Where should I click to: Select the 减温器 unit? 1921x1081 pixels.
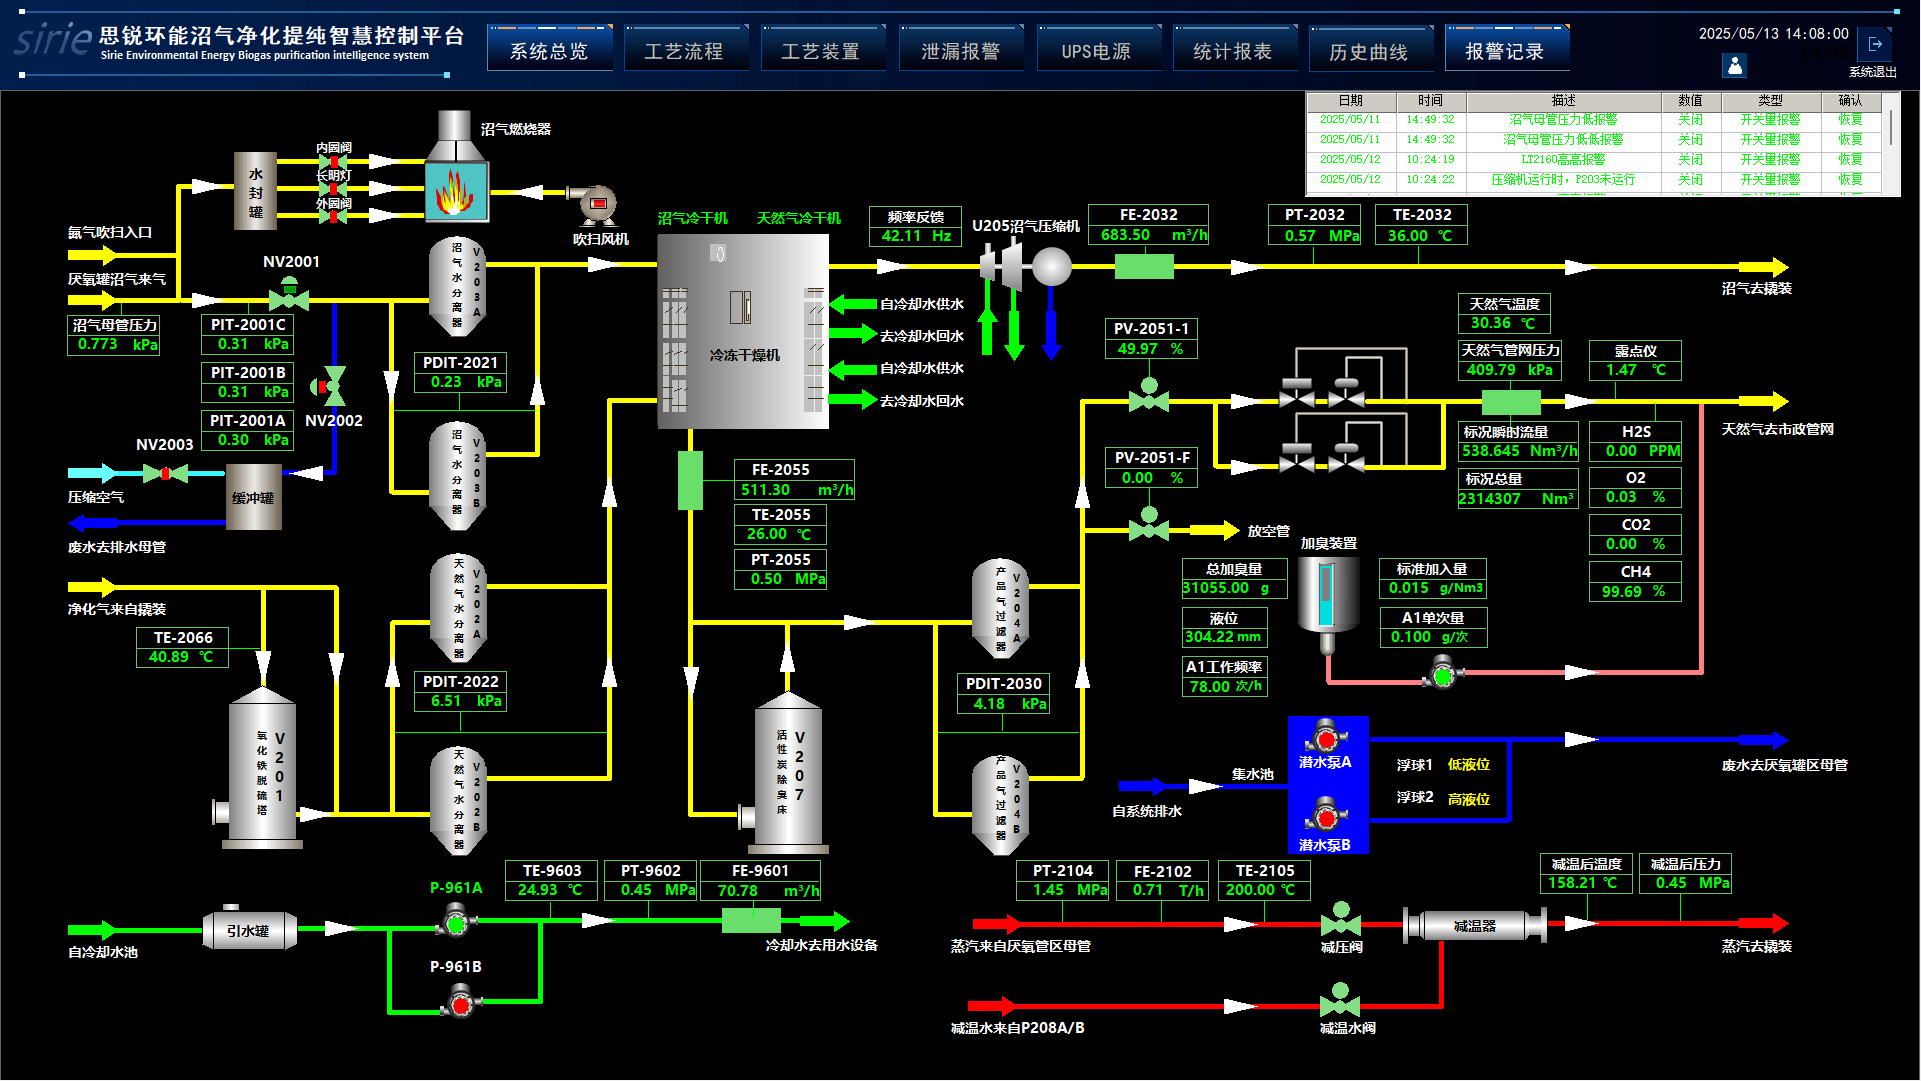(x=1475, y=926)
